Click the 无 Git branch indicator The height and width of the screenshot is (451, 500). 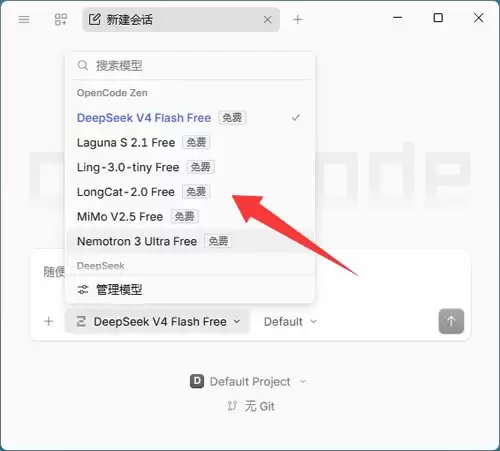tap(251, 406)
